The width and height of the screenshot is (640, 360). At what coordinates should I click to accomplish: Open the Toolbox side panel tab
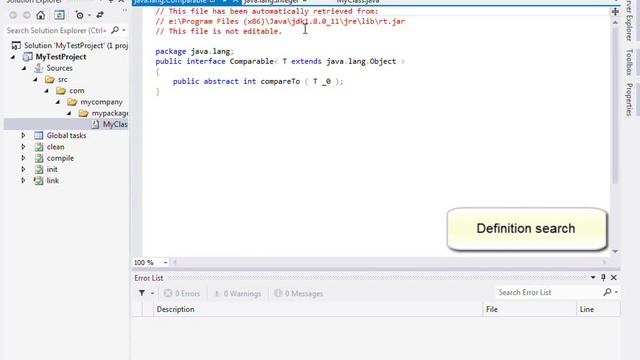pos(629,62)
